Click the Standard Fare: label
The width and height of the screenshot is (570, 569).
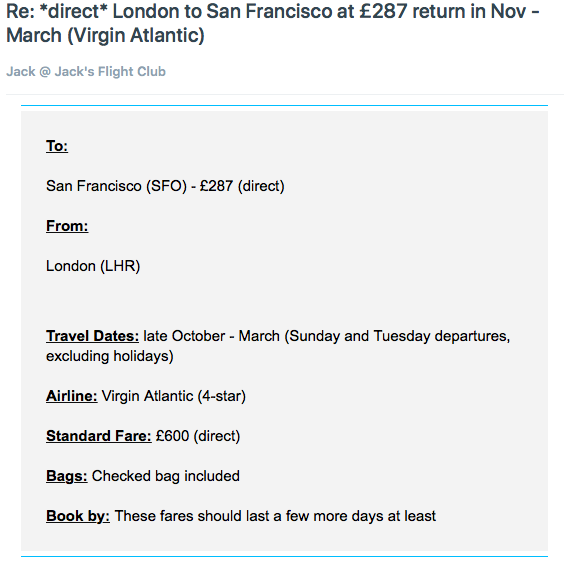(x=99, y=436)
